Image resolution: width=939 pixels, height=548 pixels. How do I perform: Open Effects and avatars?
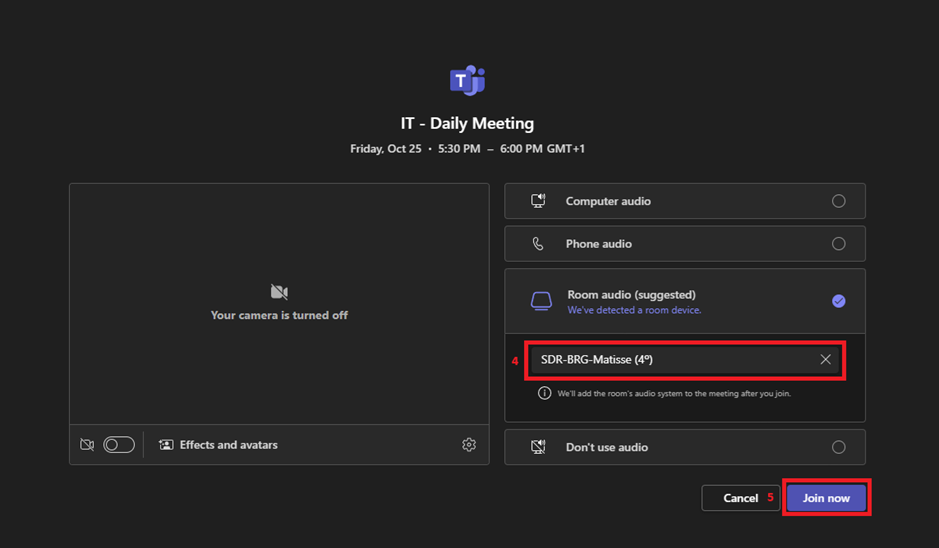point(218,445)
